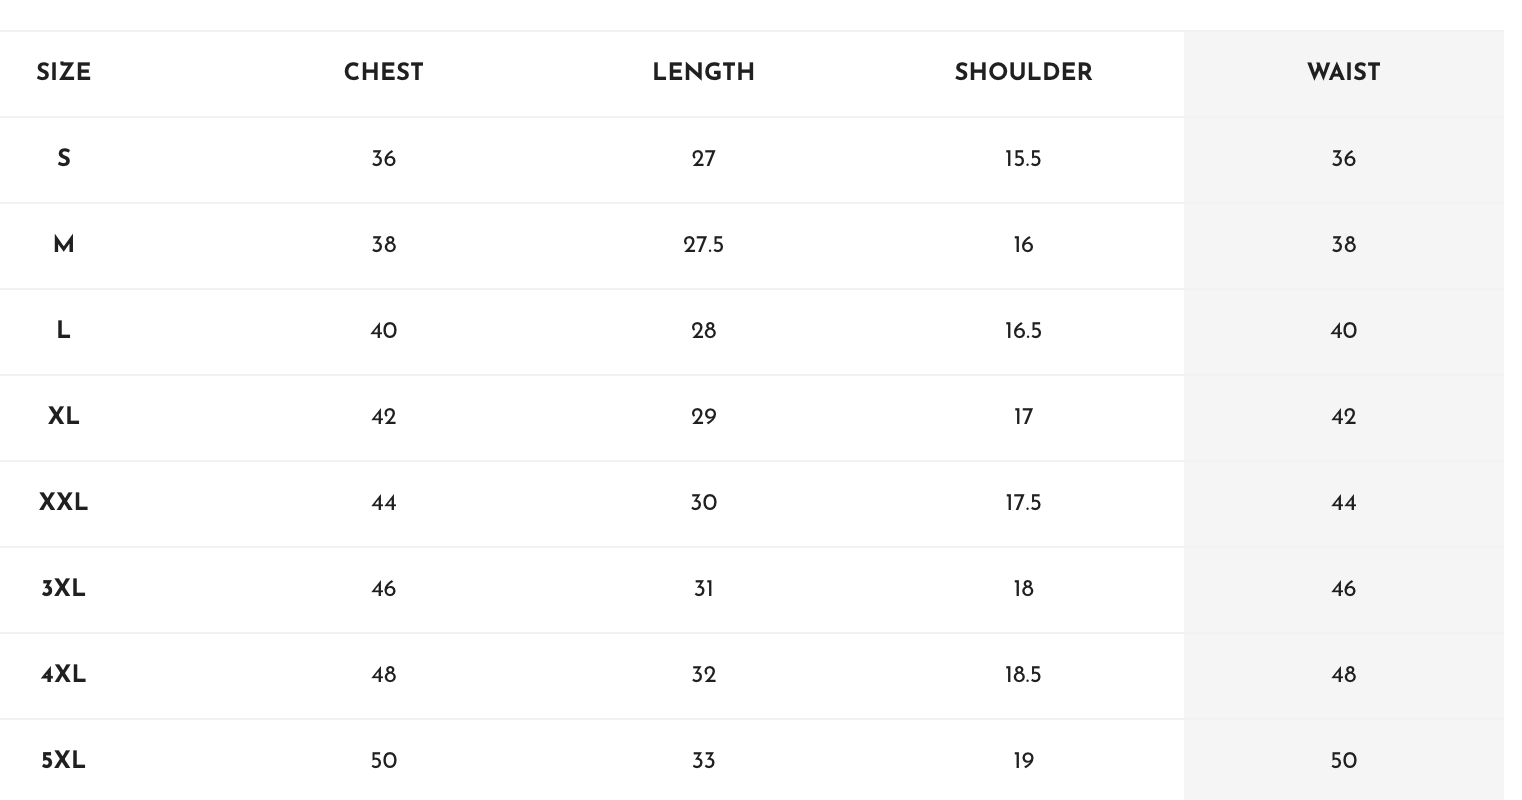Click the SIZE column header

63,73
